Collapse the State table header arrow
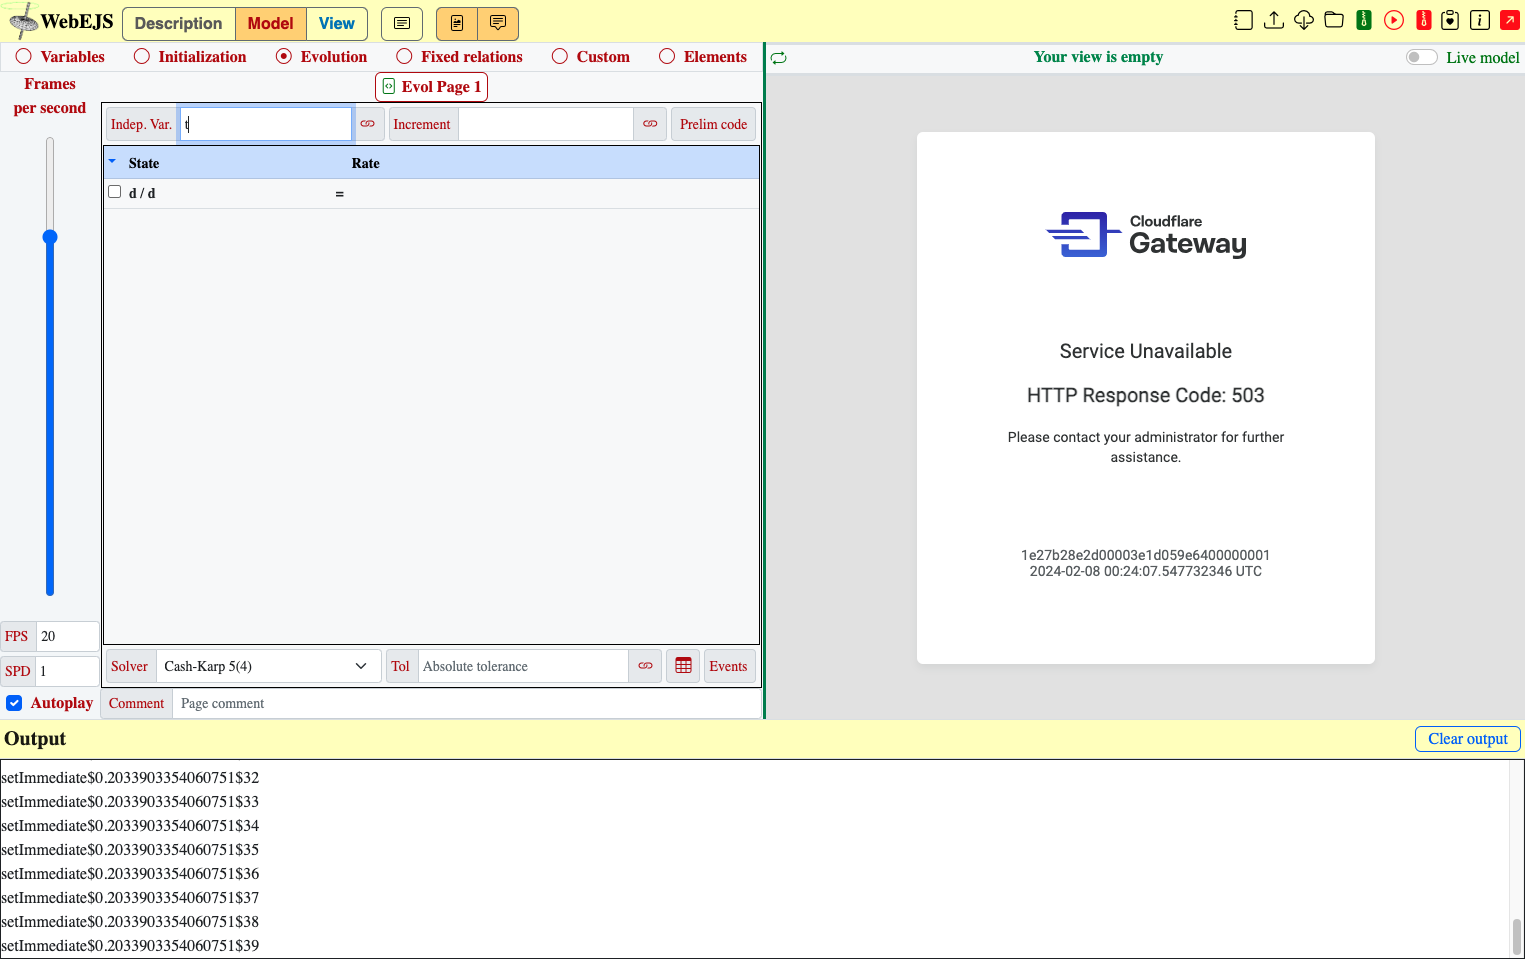Screen dimensions: 1525x959 (x=112, y=161)
